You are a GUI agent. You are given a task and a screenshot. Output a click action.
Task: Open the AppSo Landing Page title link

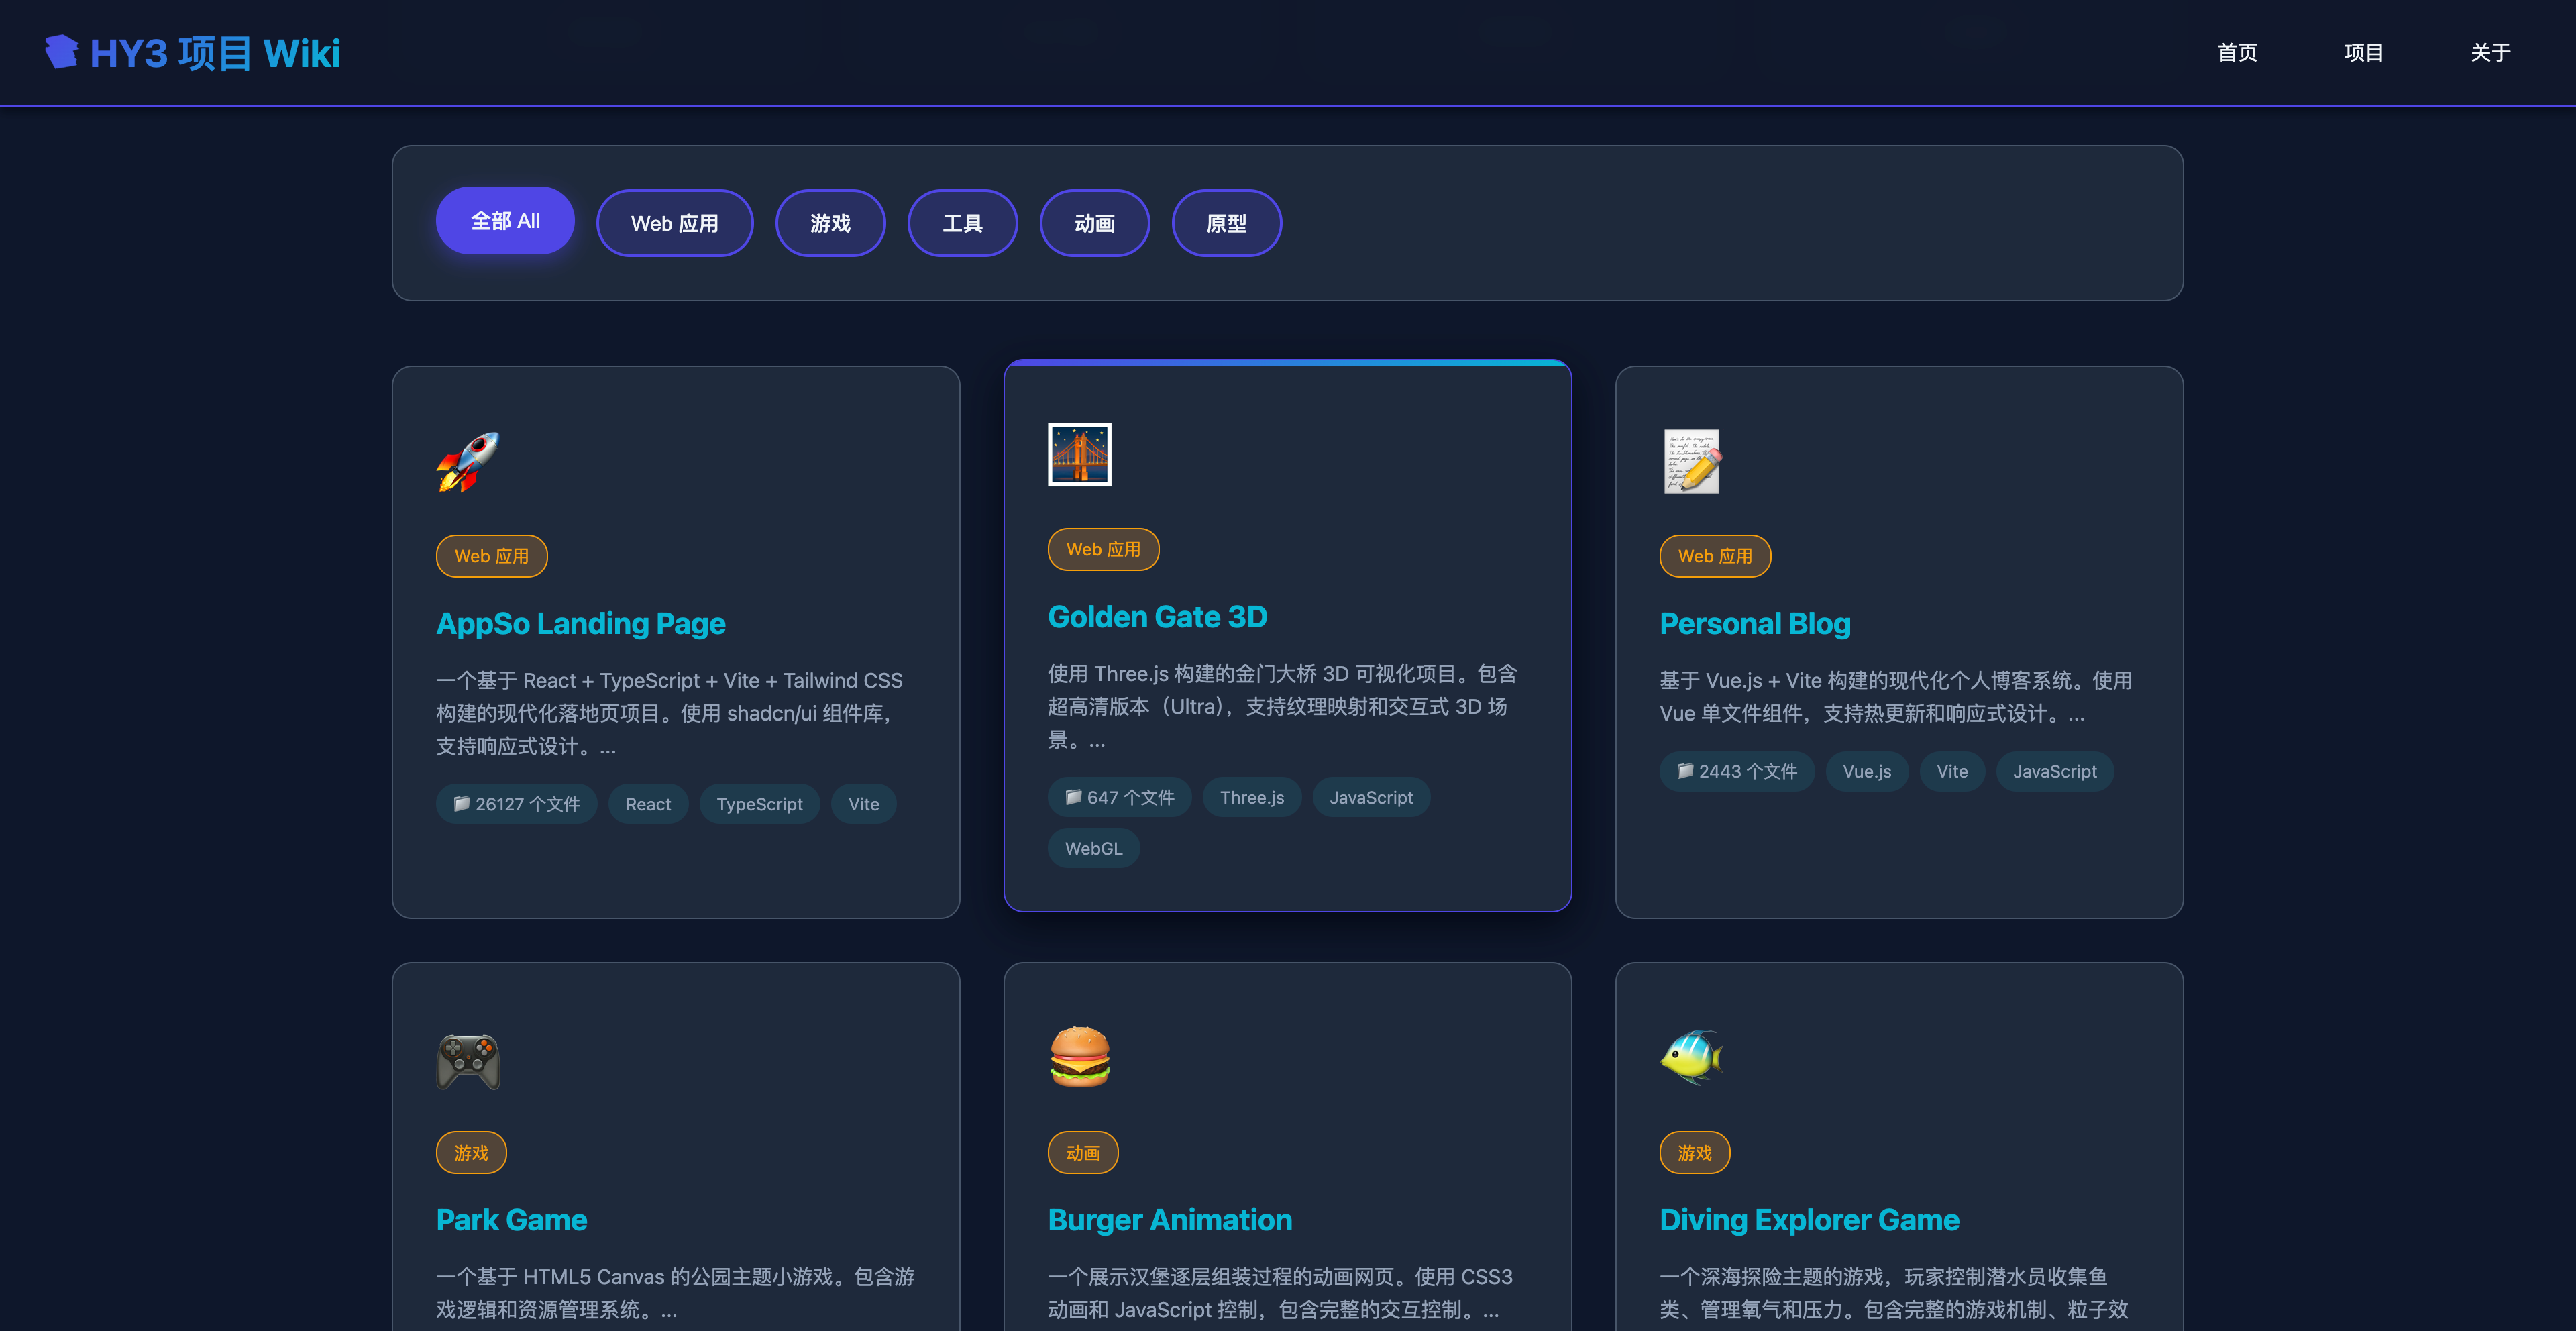coord(580,624)
